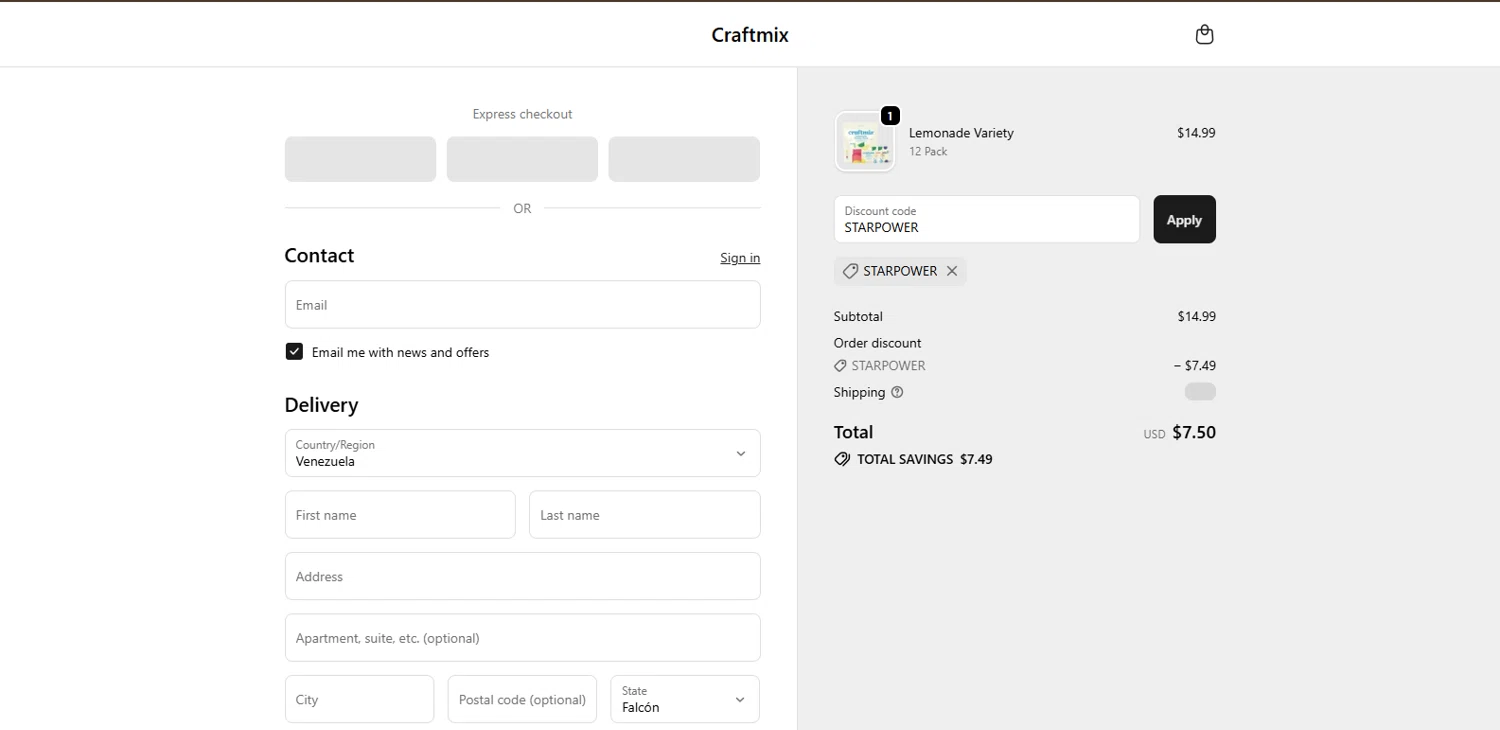Open the shopping bag cart icon
The width and height of the screenshot is (1500, 730).
(x=1204, y=35)
